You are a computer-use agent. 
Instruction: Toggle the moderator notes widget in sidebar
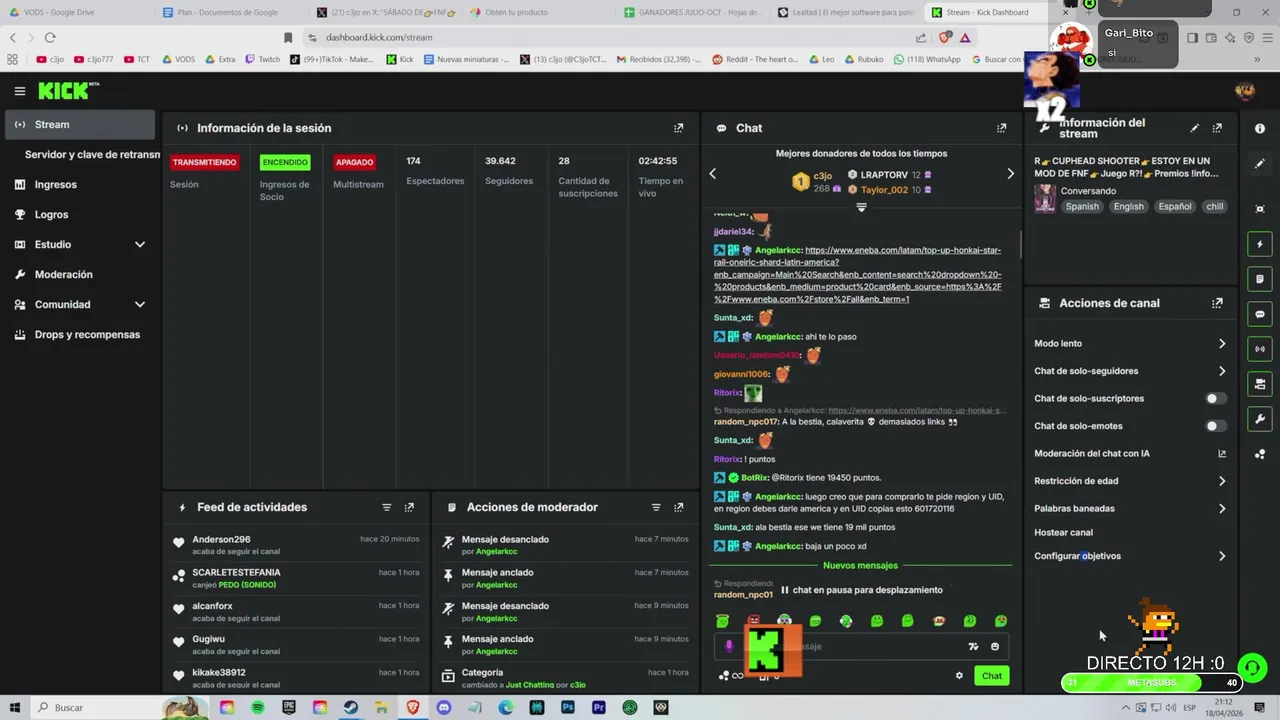1260,279
